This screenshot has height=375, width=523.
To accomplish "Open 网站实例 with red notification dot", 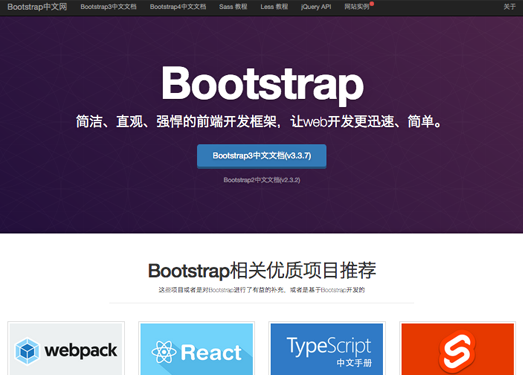I will [357, 7].
